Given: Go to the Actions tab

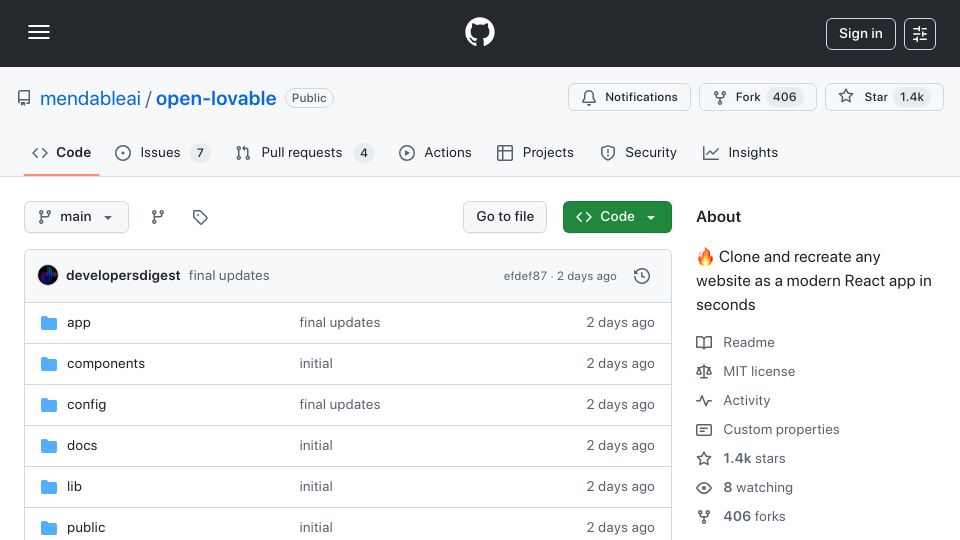Looking at the screenshot, I should click(435, 152).
